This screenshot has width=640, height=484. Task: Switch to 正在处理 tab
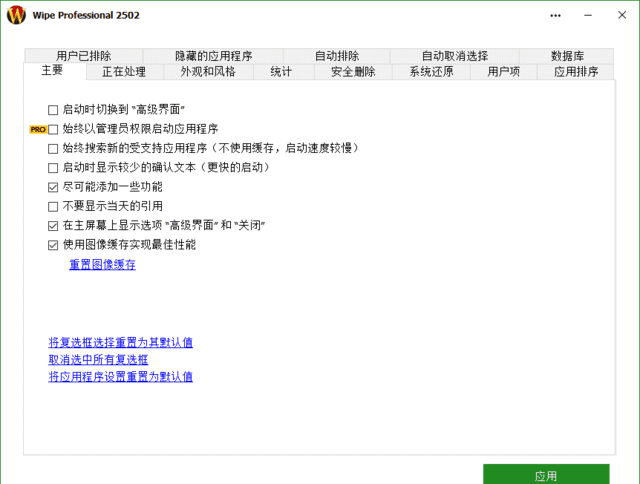[x=124, y=72]
